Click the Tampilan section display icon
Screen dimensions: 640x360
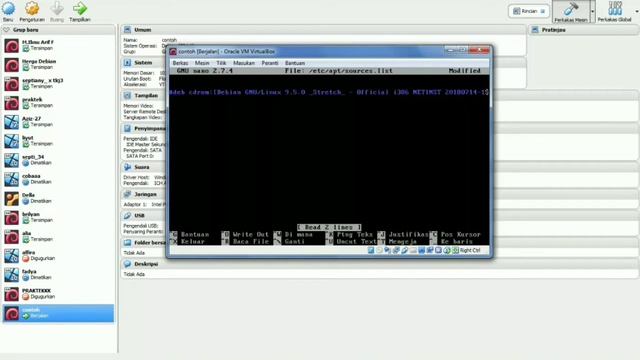[x=128, y=96]
